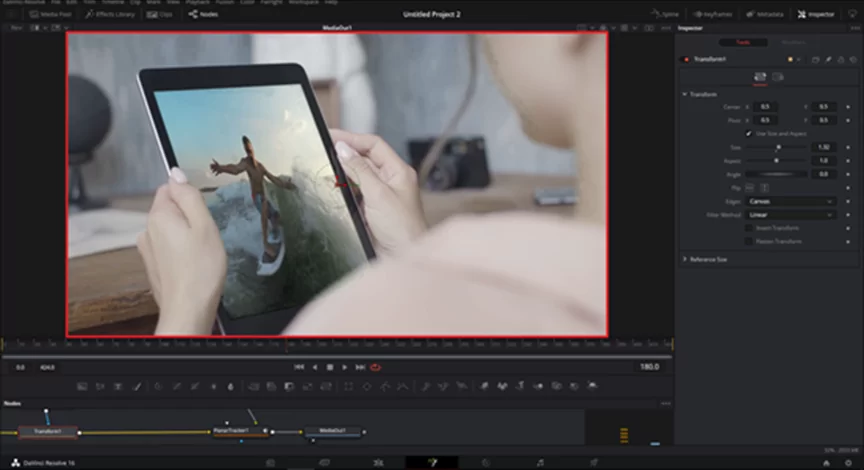
Task: Enable the Invert Transform checkbox
Action: [748, 228]
